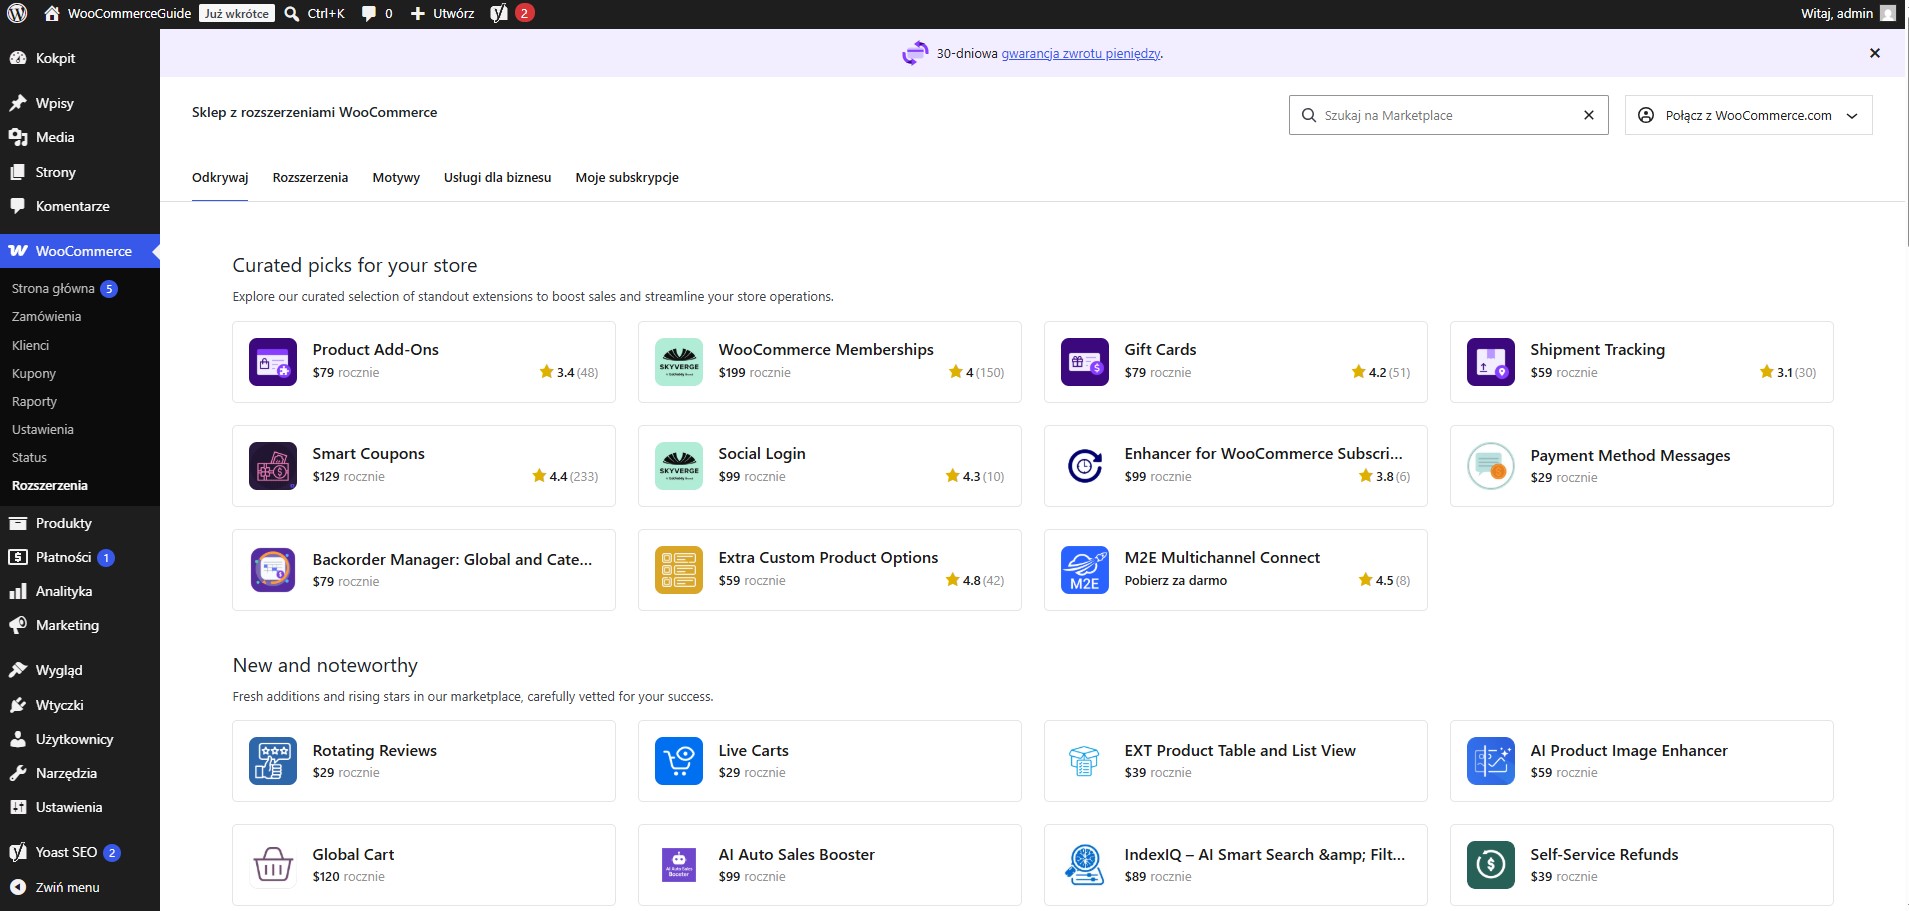The height and width of the screenshot is (911, 1909).
Task: Click the Live Carts icon
Action: [x=679, y=761]
